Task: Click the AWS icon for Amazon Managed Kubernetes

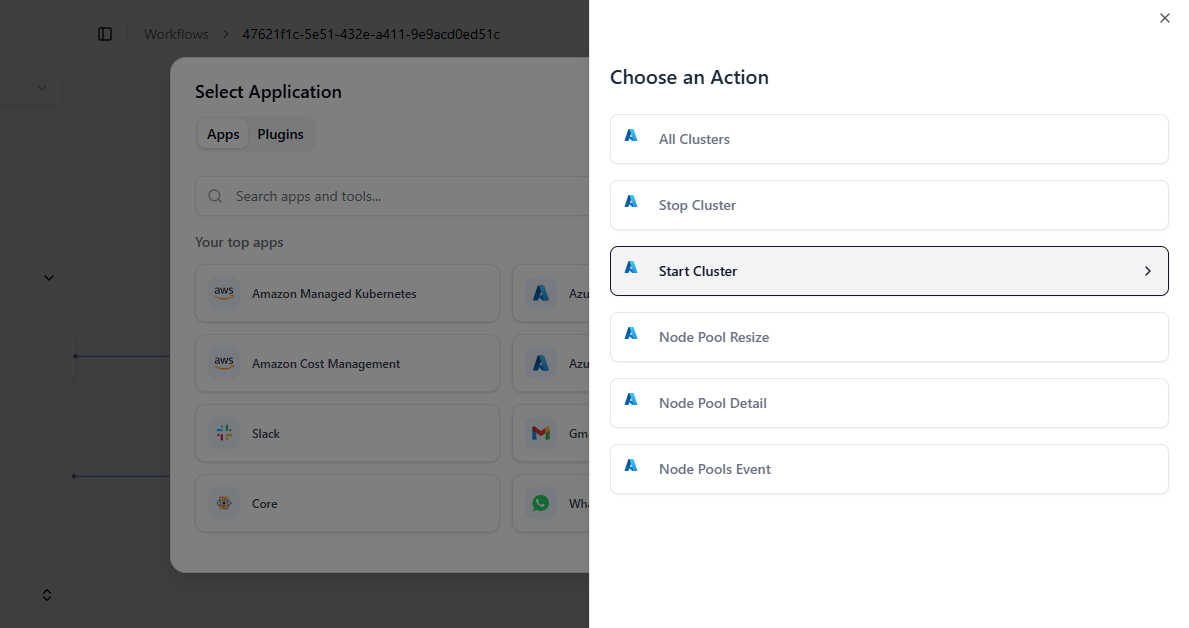Action: 224,293
